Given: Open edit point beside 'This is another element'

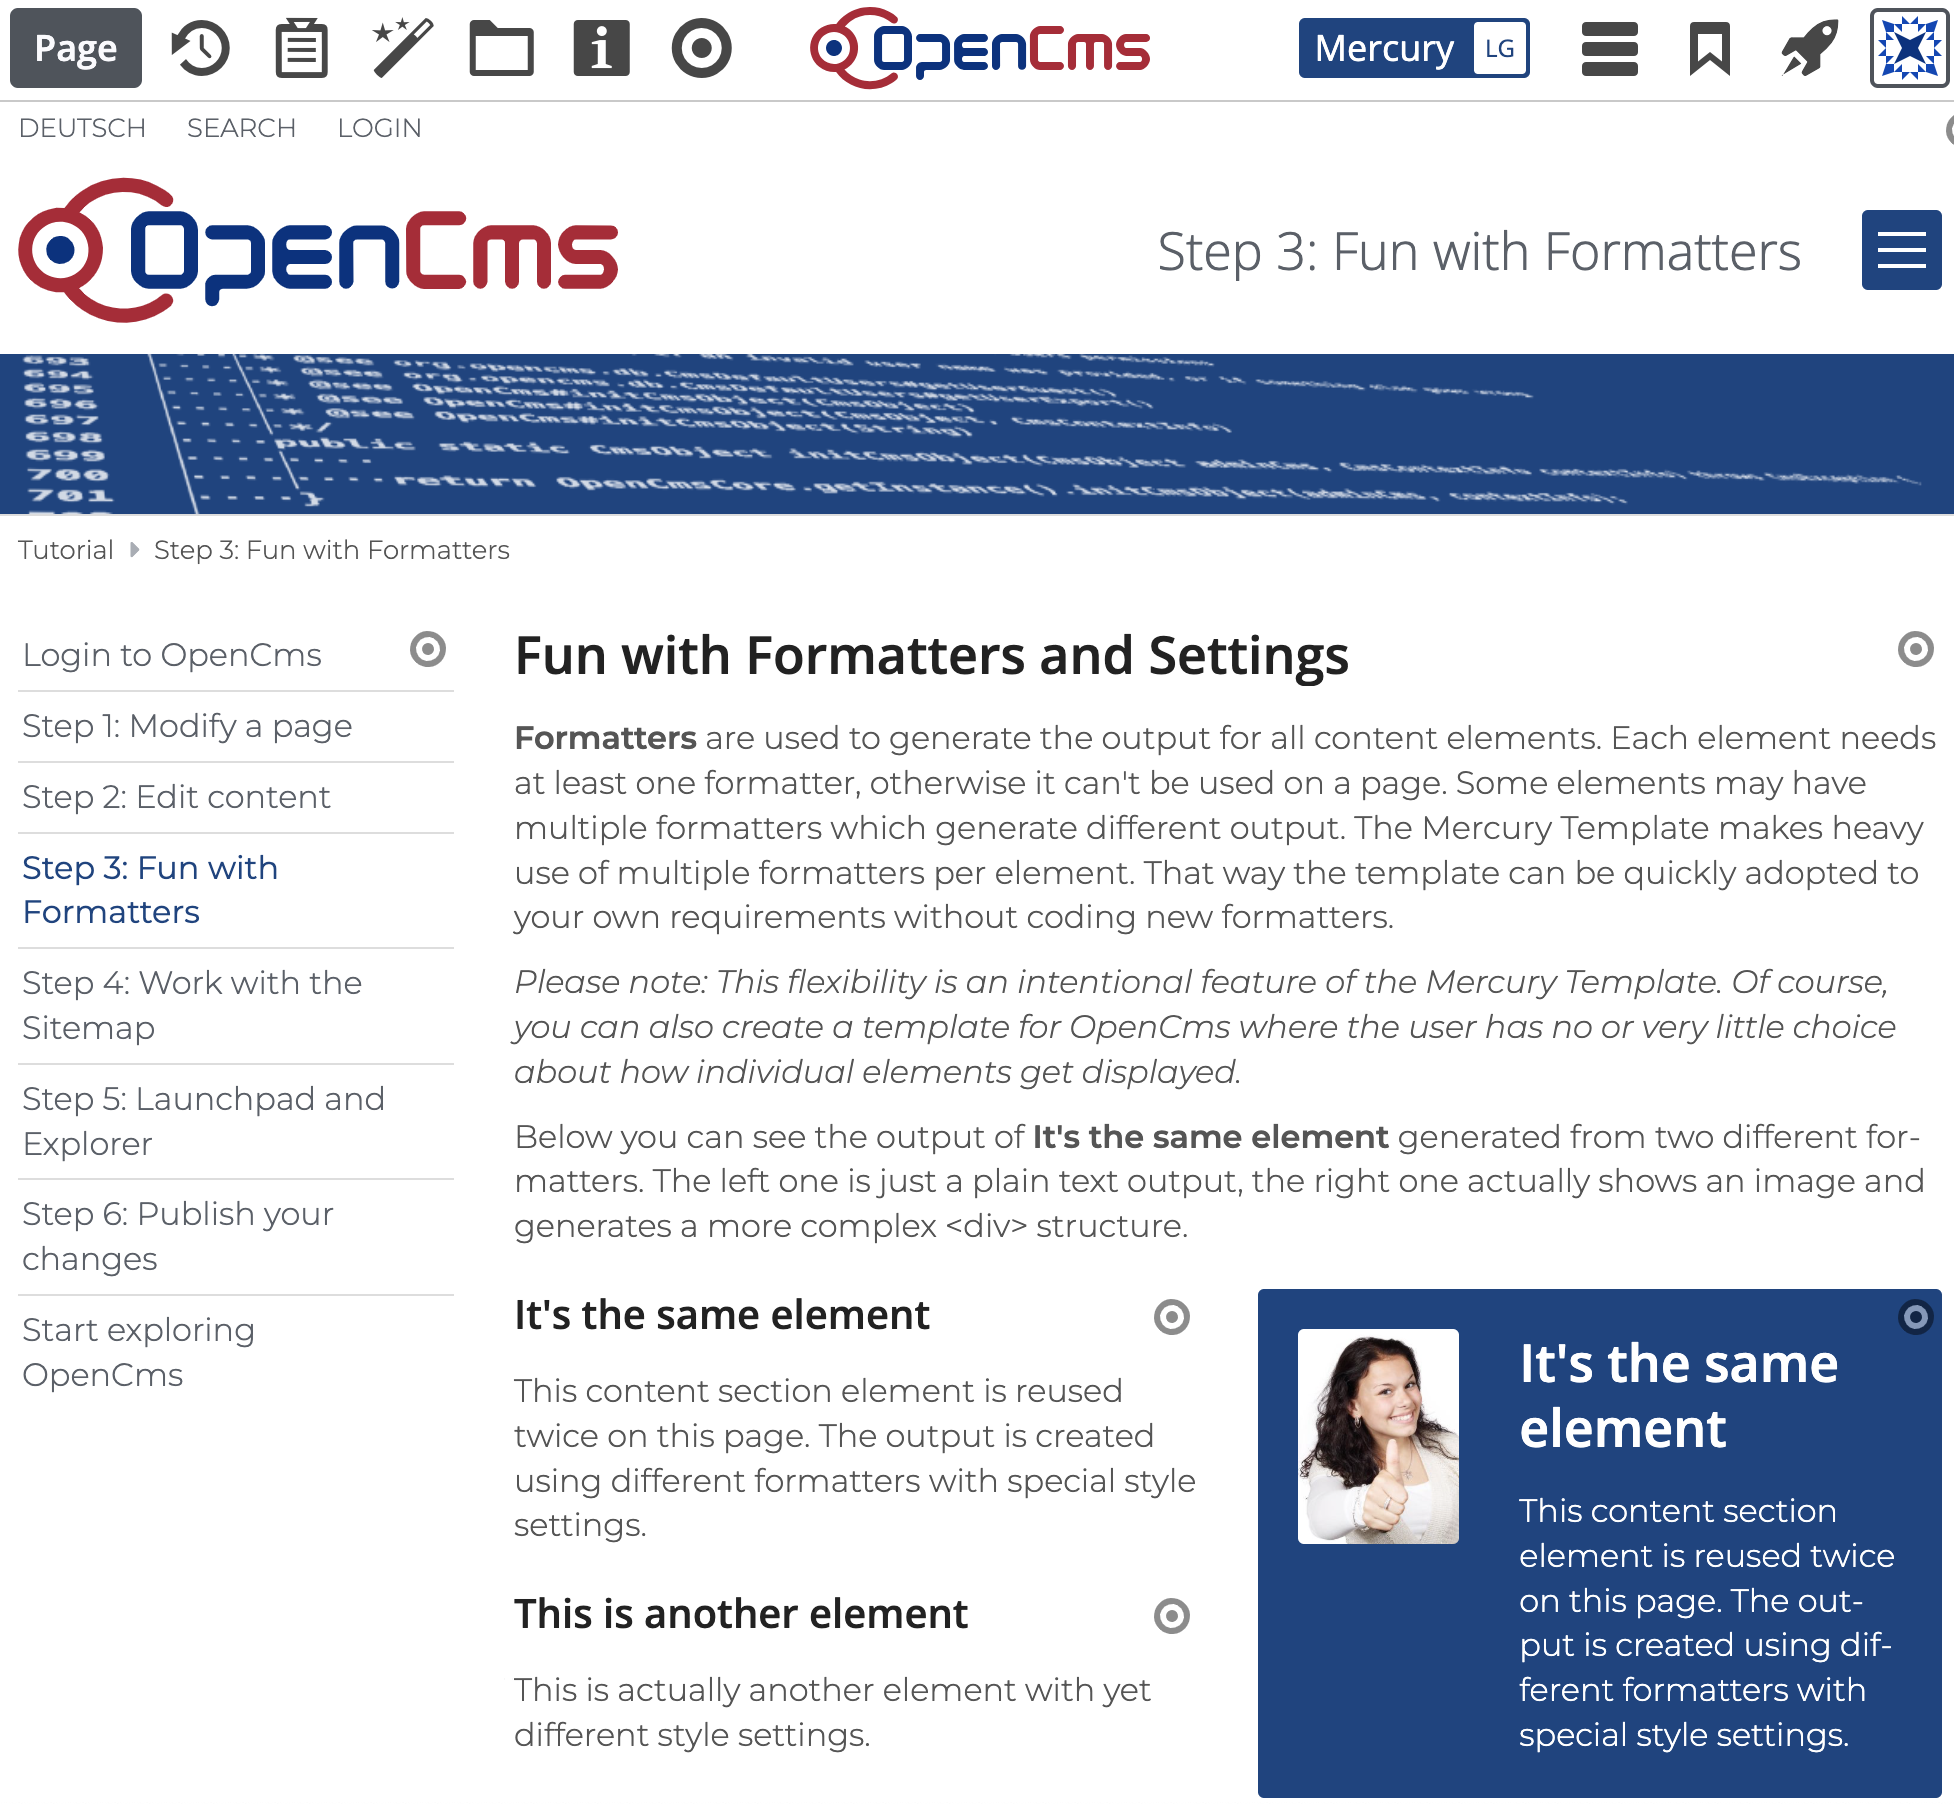Looking at the screenshot, I should (1171, 1617).
